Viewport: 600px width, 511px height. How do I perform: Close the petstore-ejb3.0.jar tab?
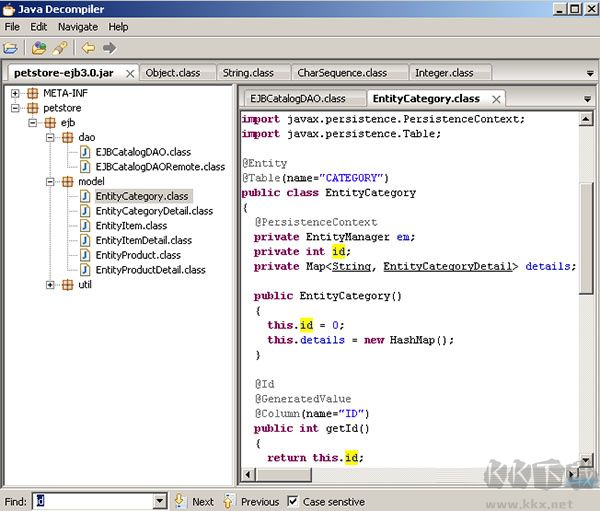(130, 73)
